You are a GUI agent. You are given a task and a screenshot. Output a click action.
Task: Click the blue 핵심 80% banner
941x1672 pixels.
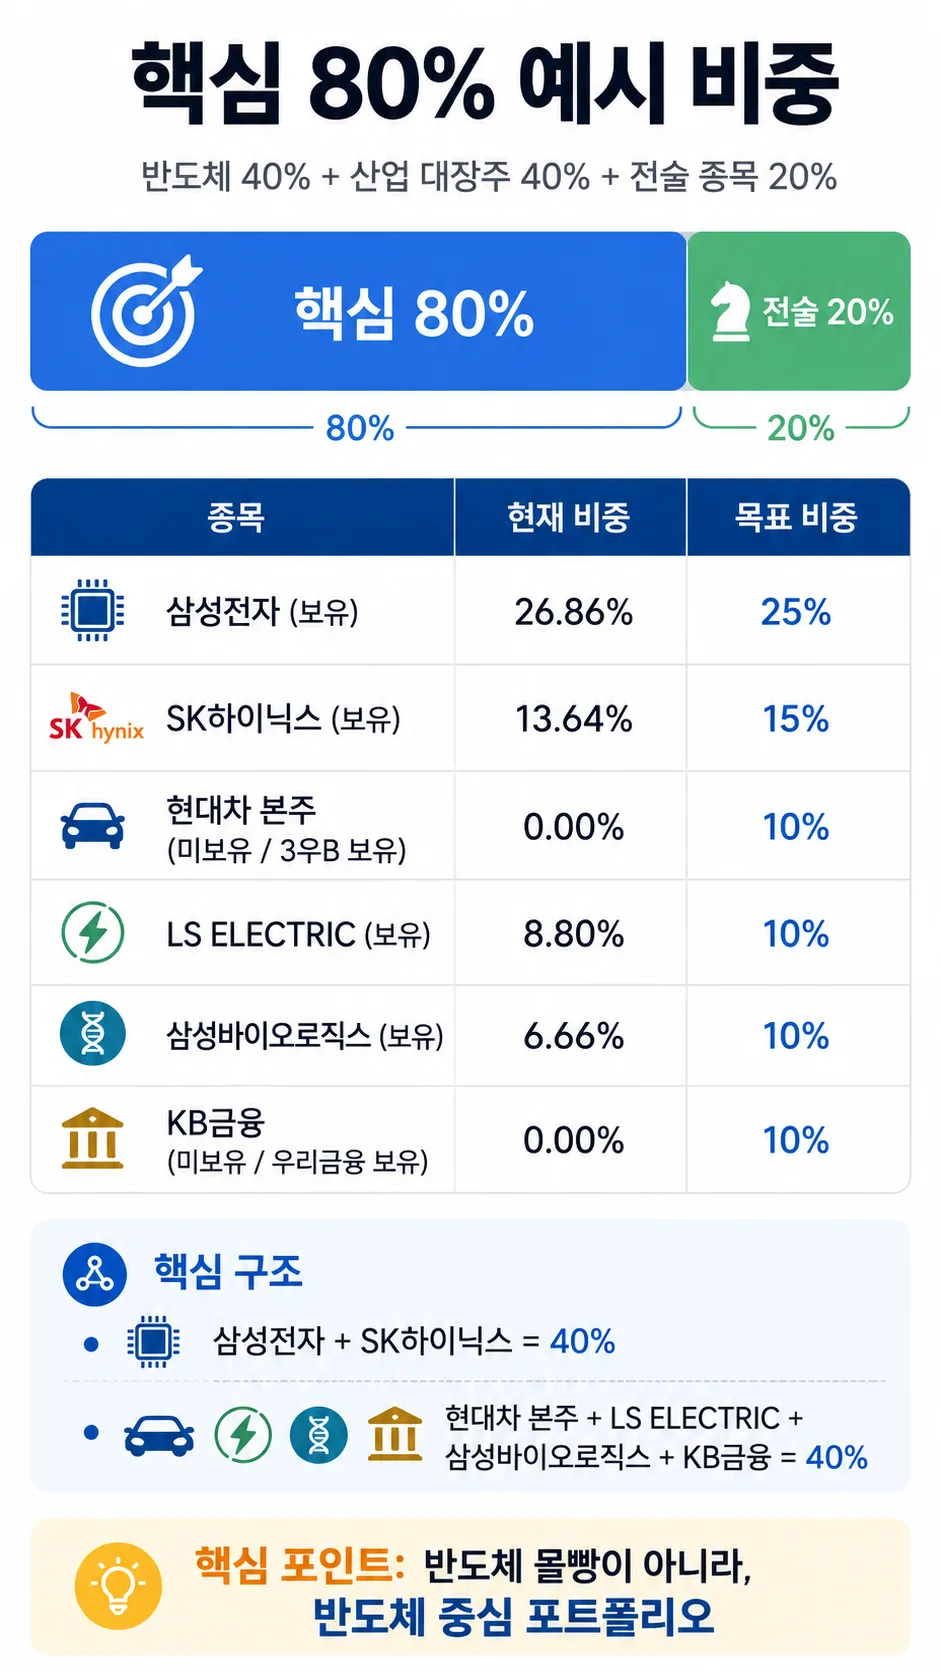click(358, 311)
